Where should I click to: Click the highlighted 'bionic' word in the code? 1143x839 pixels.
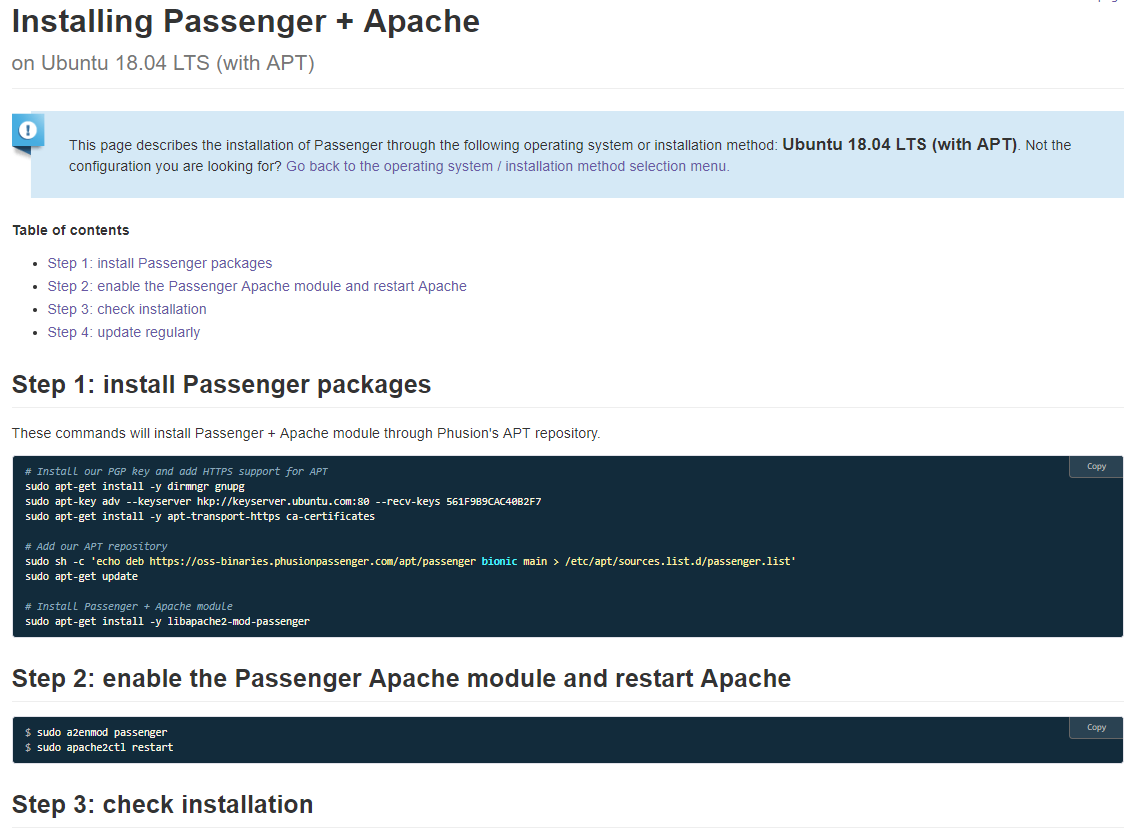point(499,561)
